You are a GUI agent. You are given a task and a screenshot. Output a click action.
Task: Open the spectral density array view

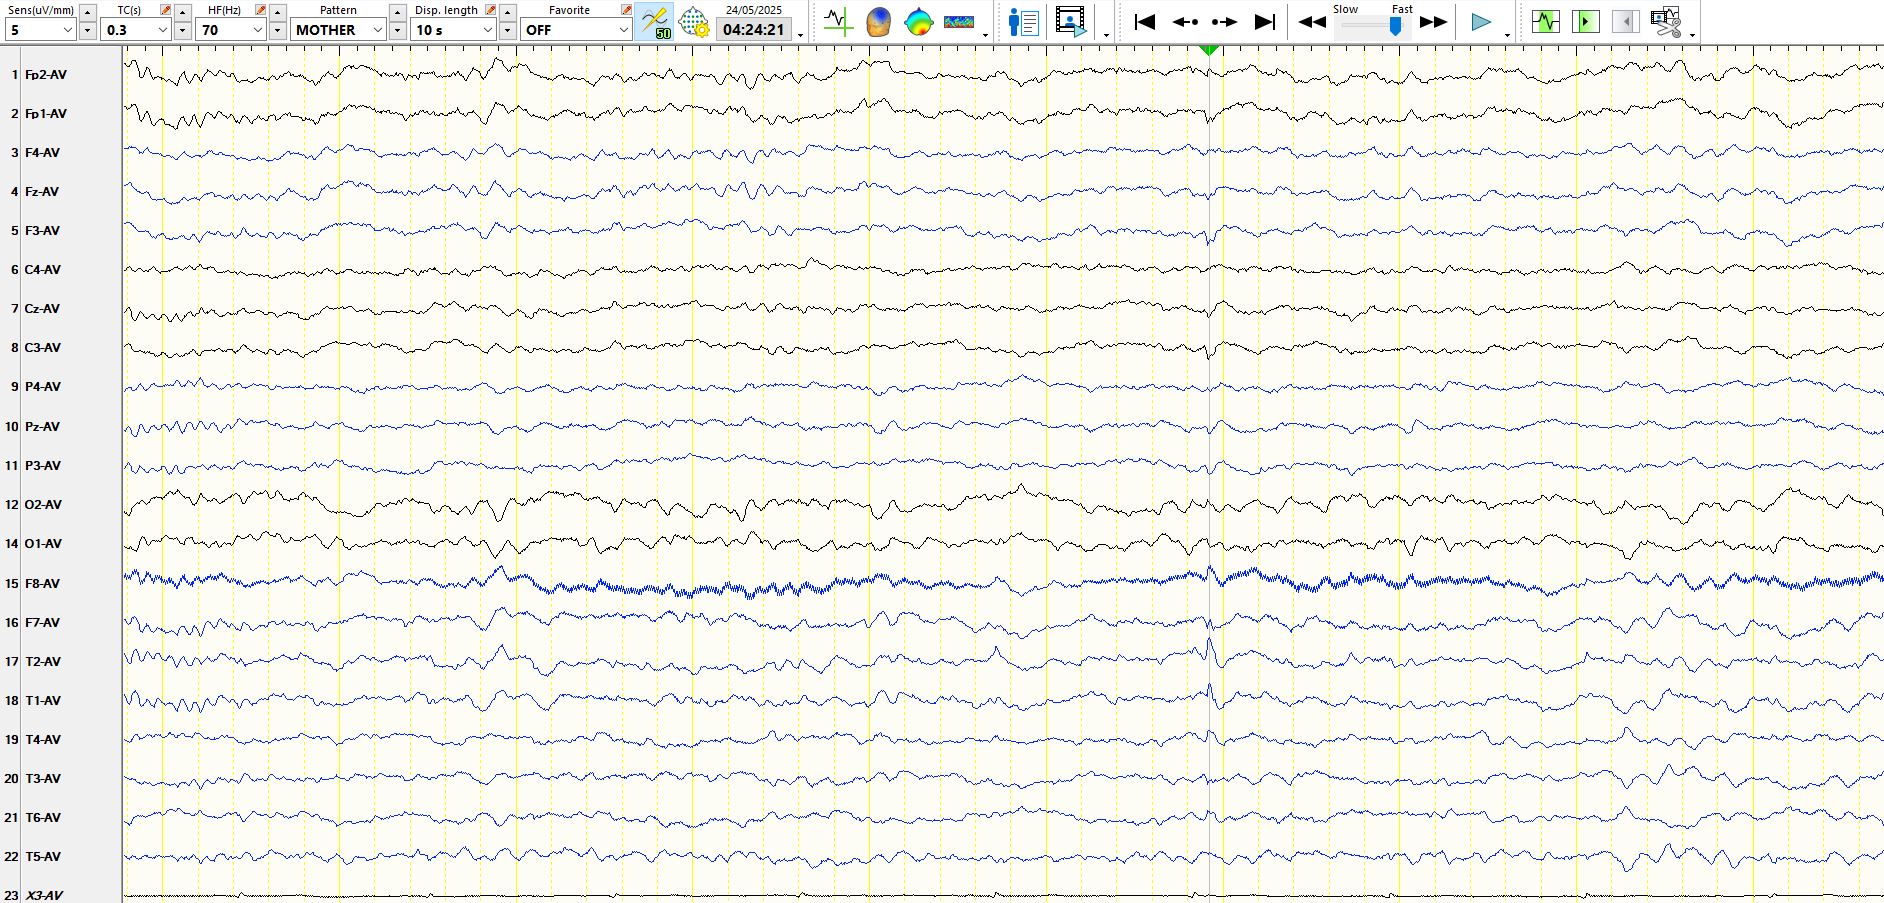tap(959, 21)
